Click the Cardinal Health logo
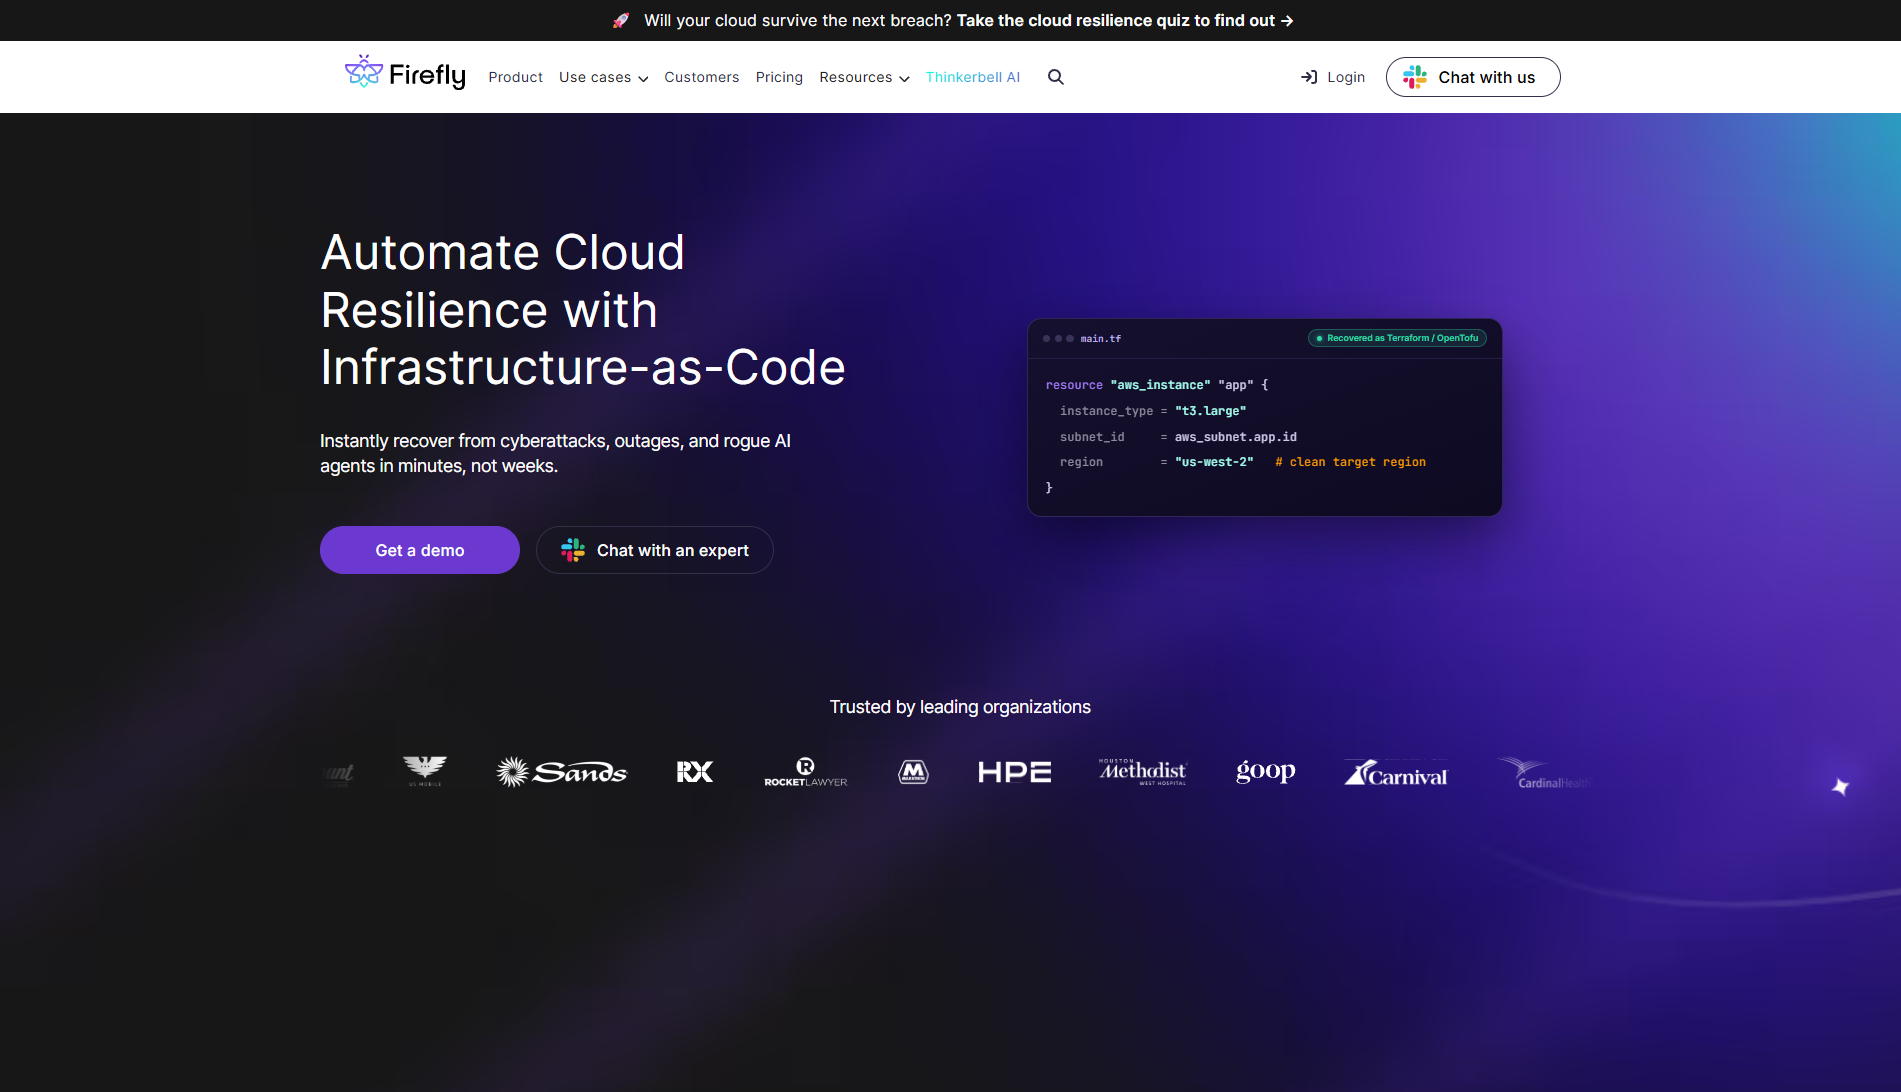 tap(1545, 773)
